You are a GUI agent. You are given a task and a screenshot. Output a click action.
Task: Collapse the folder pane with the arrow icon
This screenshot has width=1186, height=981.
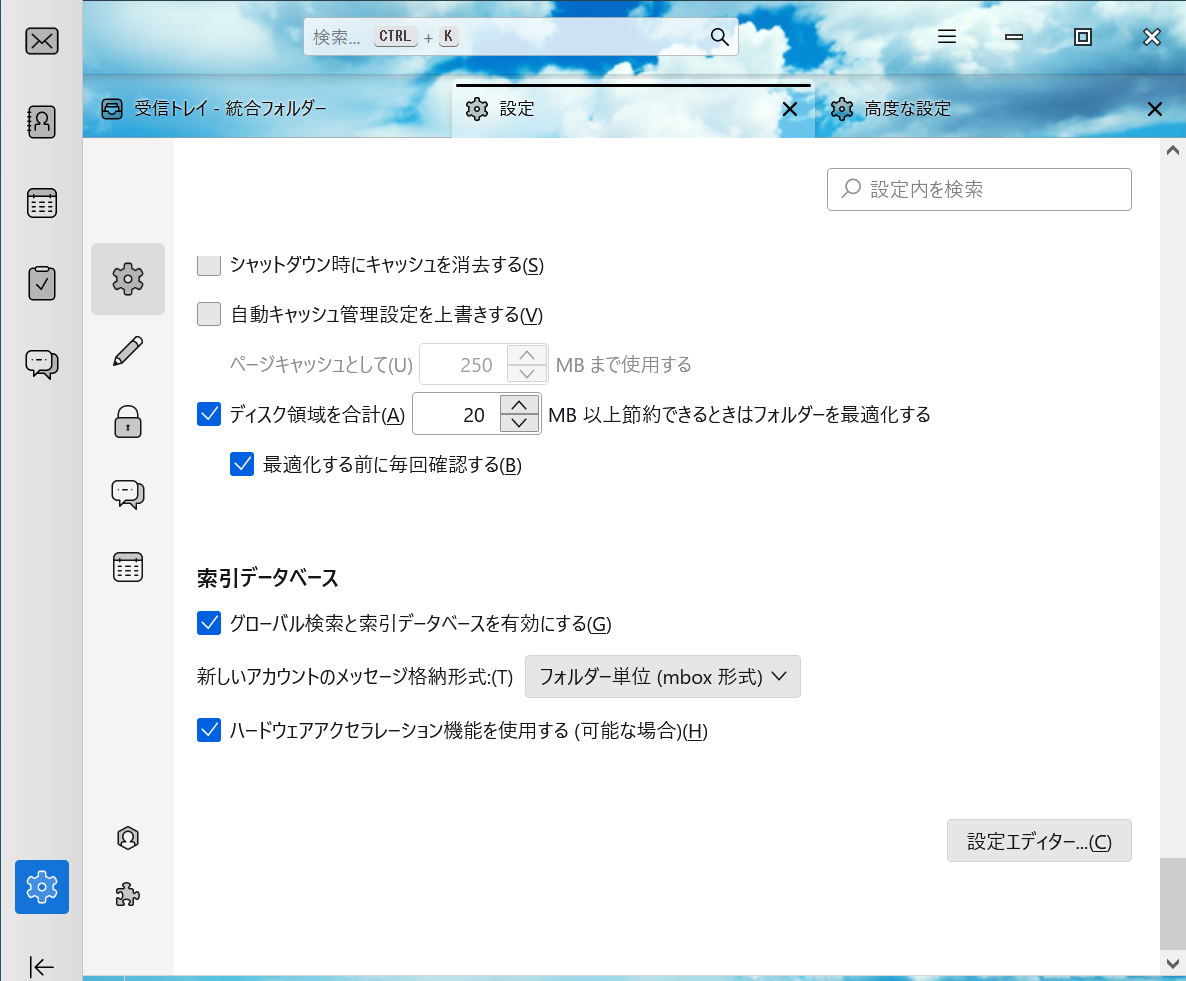point(41,967)
